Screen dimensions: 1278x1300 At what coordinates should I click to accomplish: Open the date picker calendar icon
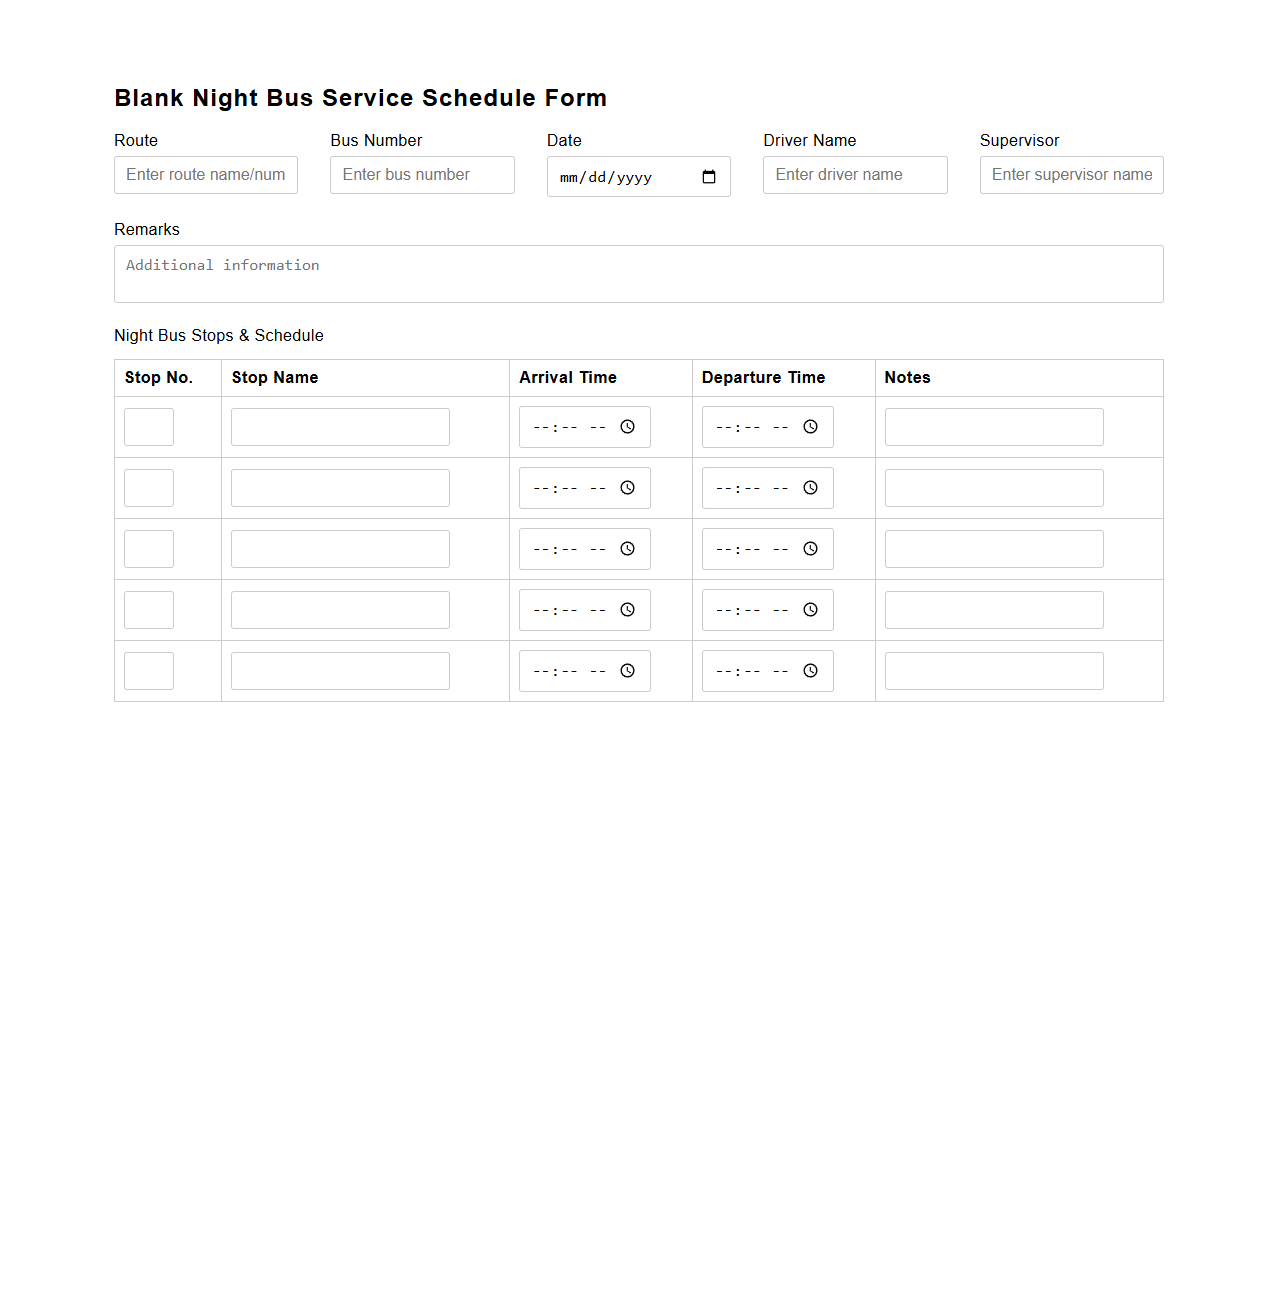pyautogui.click(x=709, y=177)
